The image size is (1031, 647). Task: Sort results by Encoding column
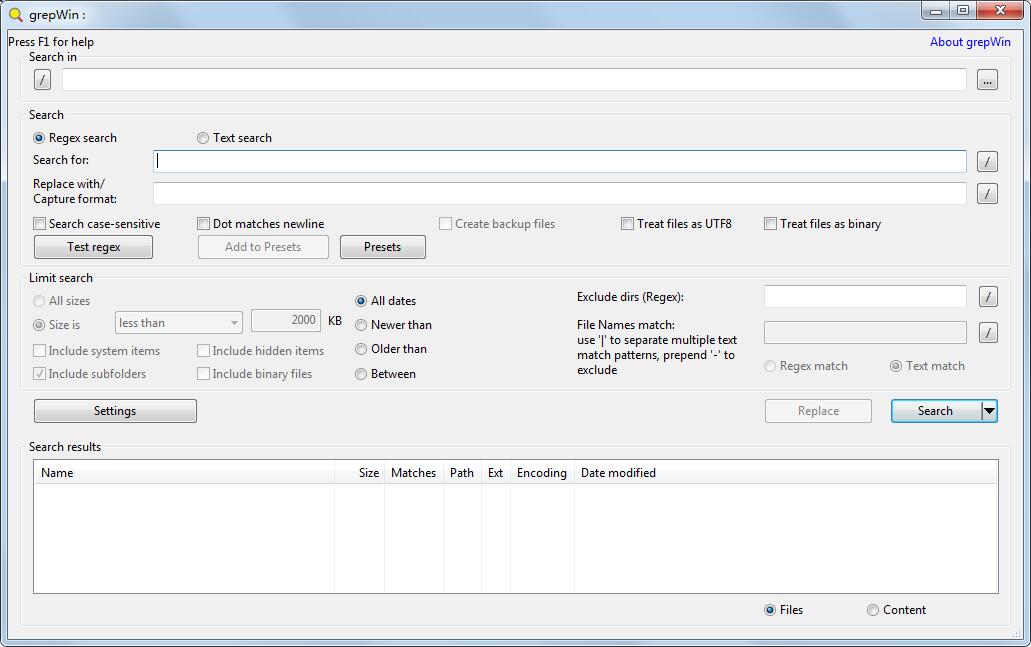pyautogui.click(x=542, y=473)
